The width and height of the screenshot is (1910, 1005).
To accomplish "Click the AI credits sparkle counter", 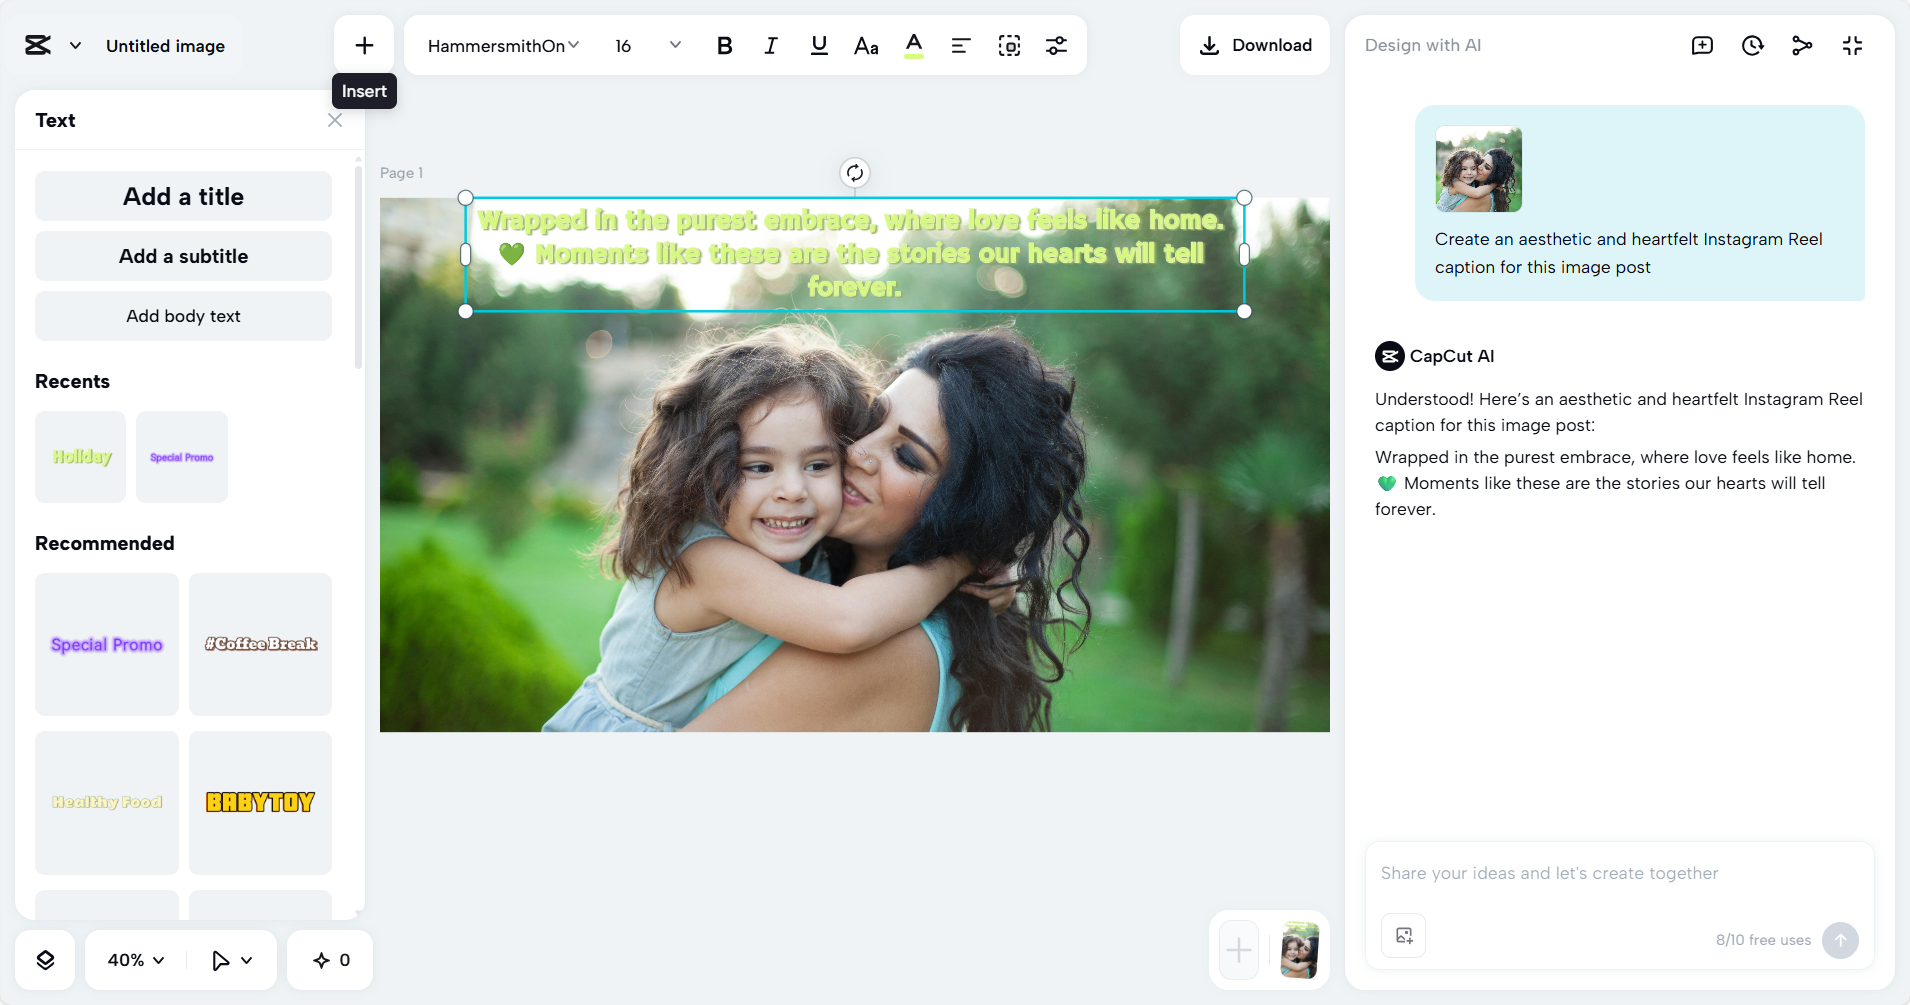I will tap(332, 960).
